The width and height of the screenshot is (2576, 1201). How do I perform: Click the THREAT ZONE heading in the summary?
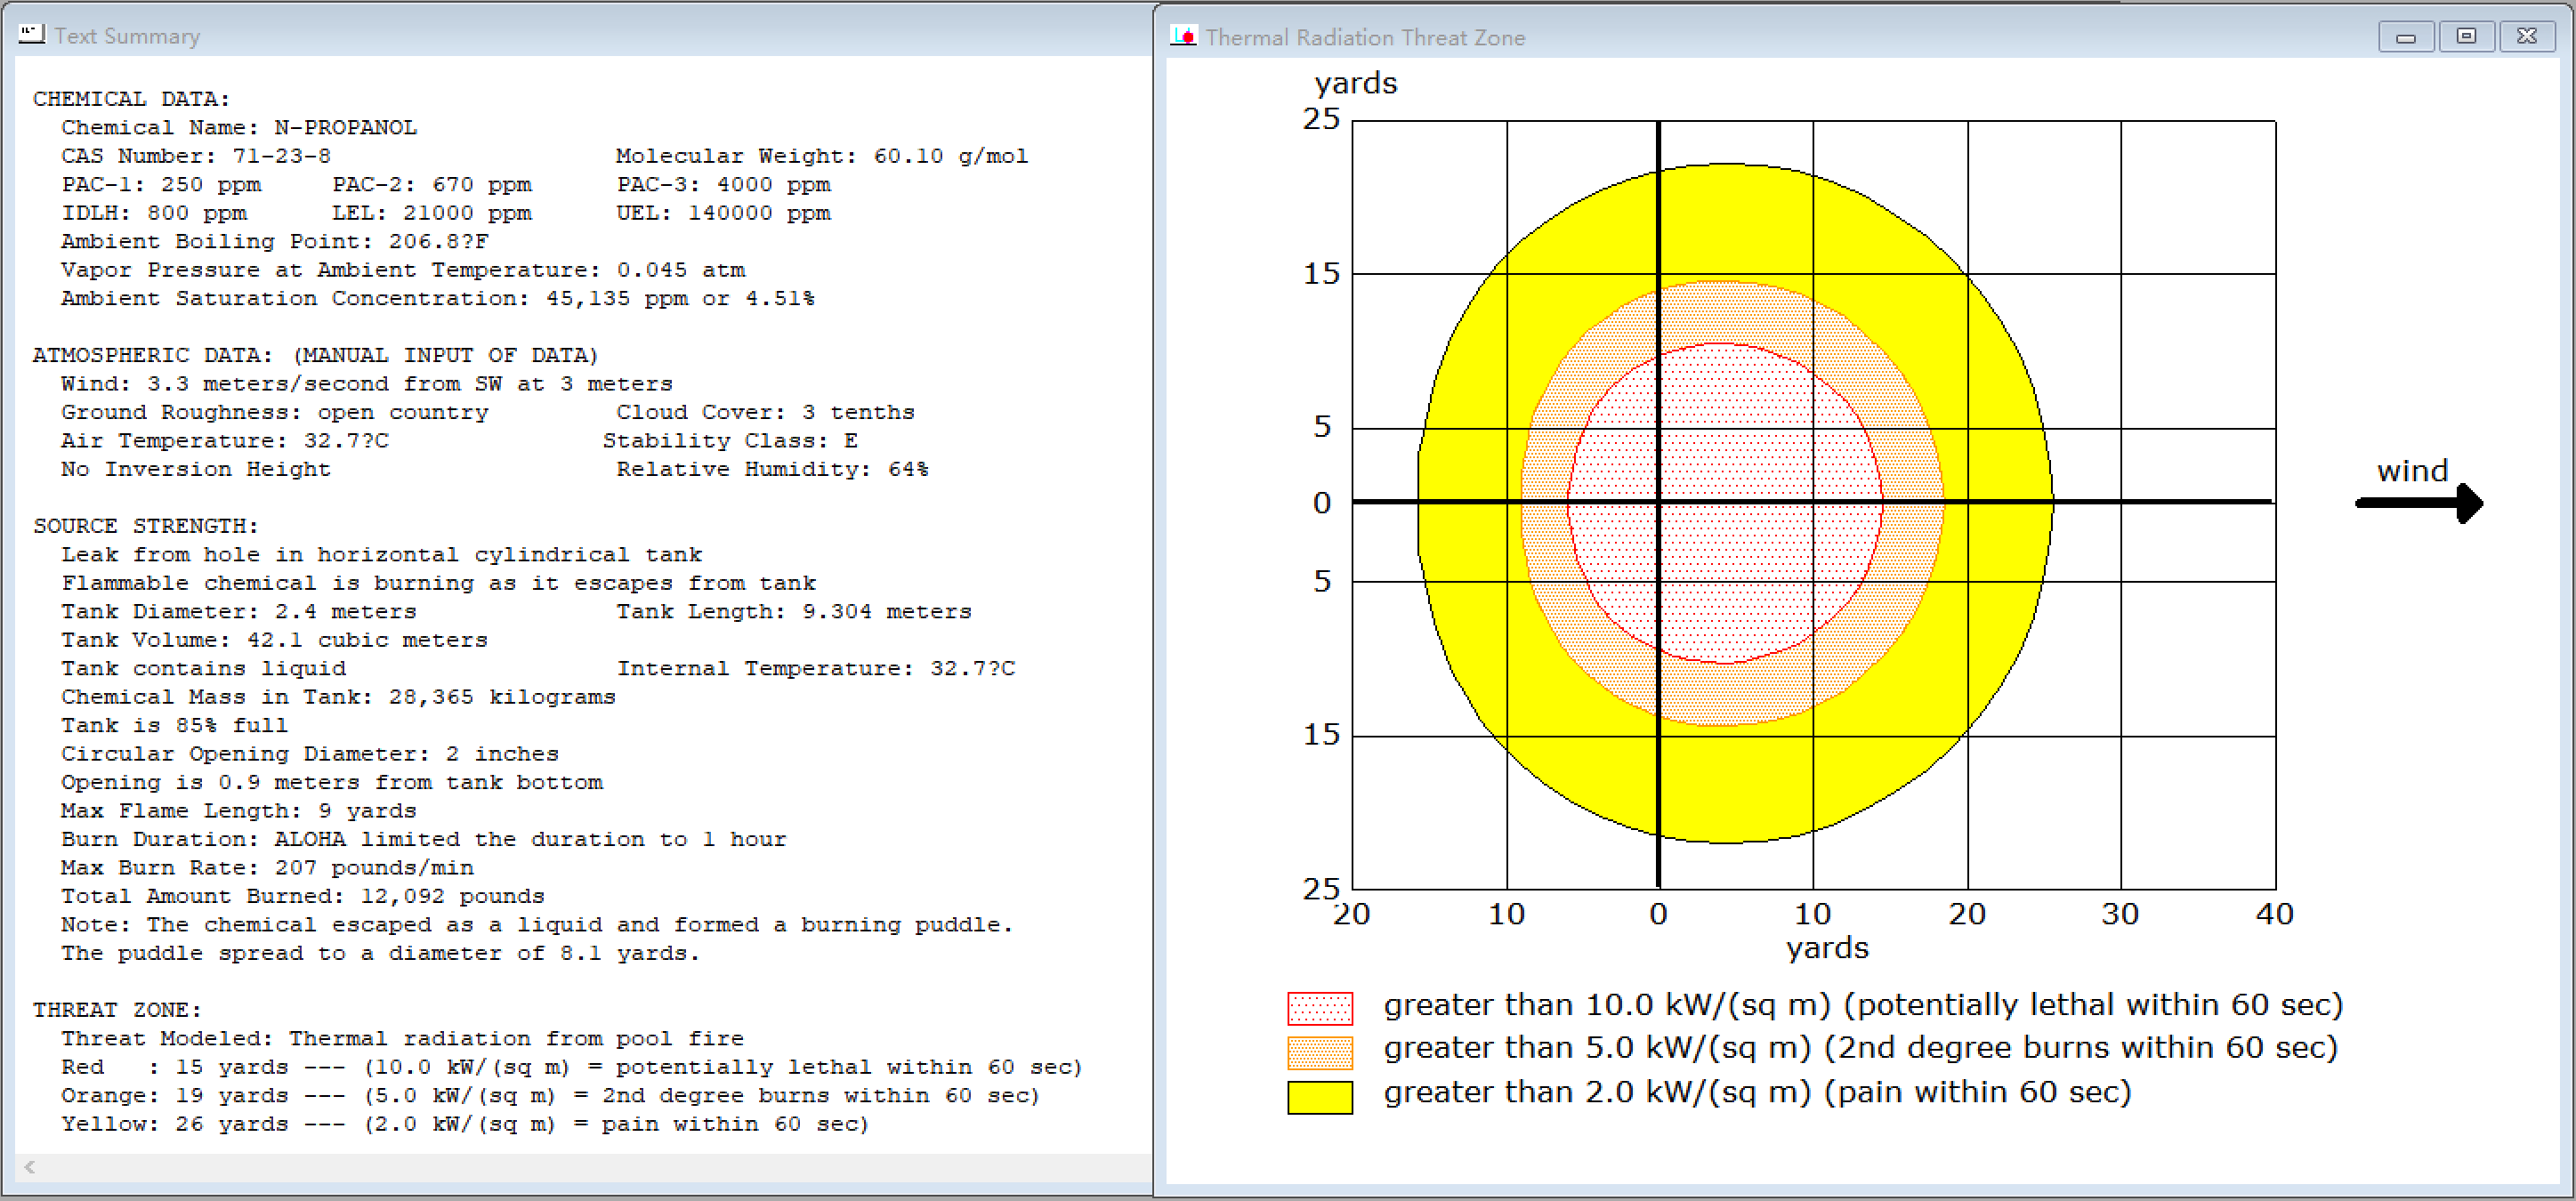117,1010
